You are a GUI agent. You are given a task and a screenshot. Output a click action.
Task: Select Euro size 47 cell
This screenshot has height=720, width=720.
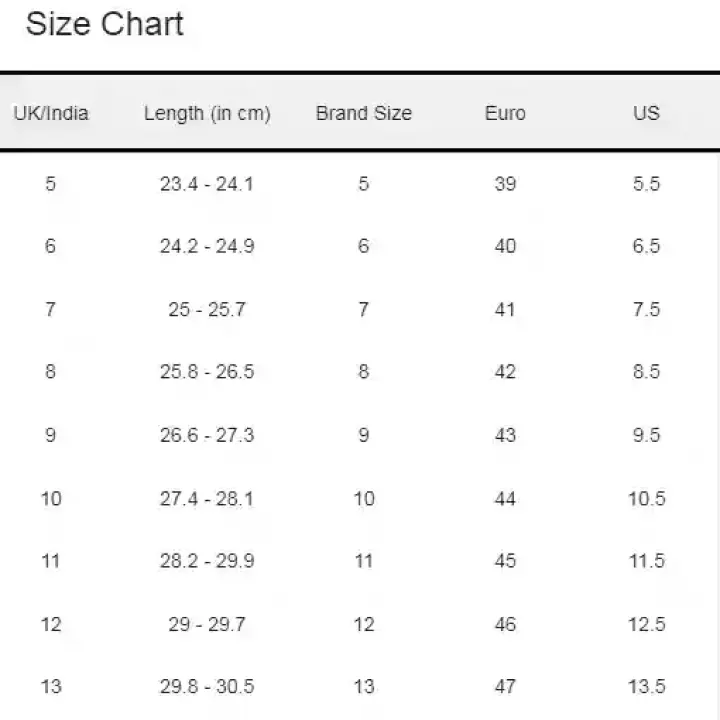(x=505, y=686)
